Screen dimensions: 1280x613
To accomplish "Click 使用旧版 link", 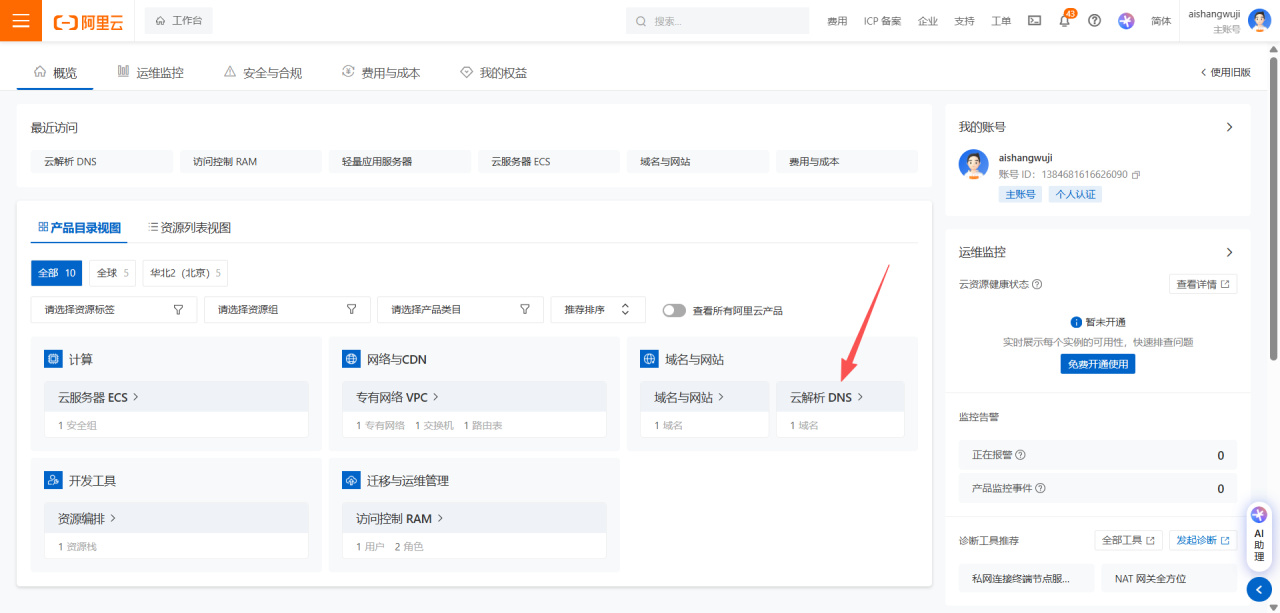I will coord(1225,72).
